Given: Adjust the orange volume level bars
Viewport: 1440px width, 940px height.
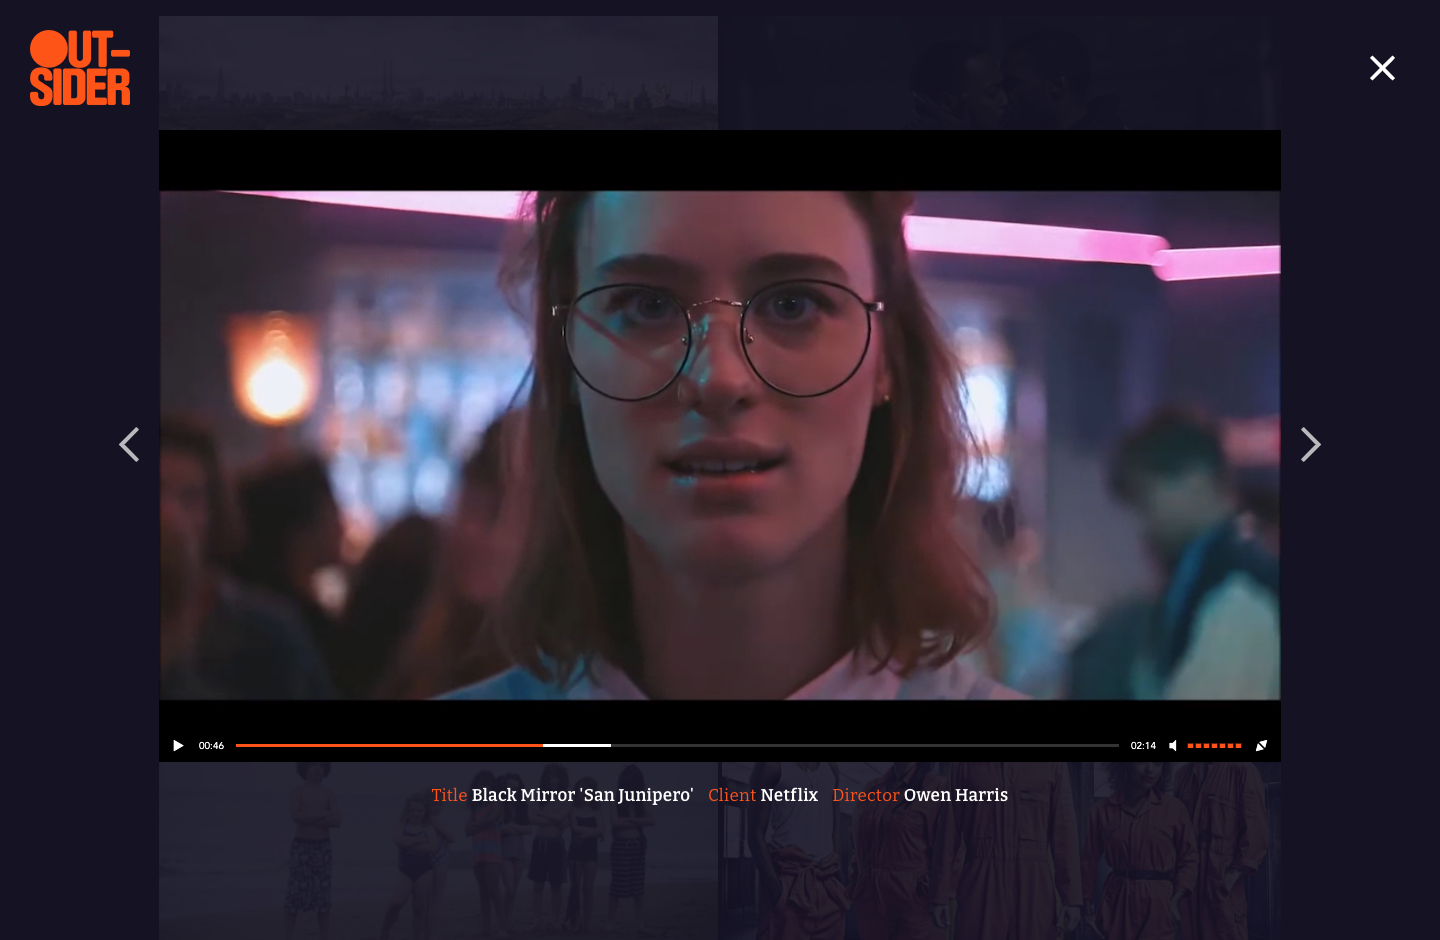Looking at the screenshot, I should click(1214, 746).
